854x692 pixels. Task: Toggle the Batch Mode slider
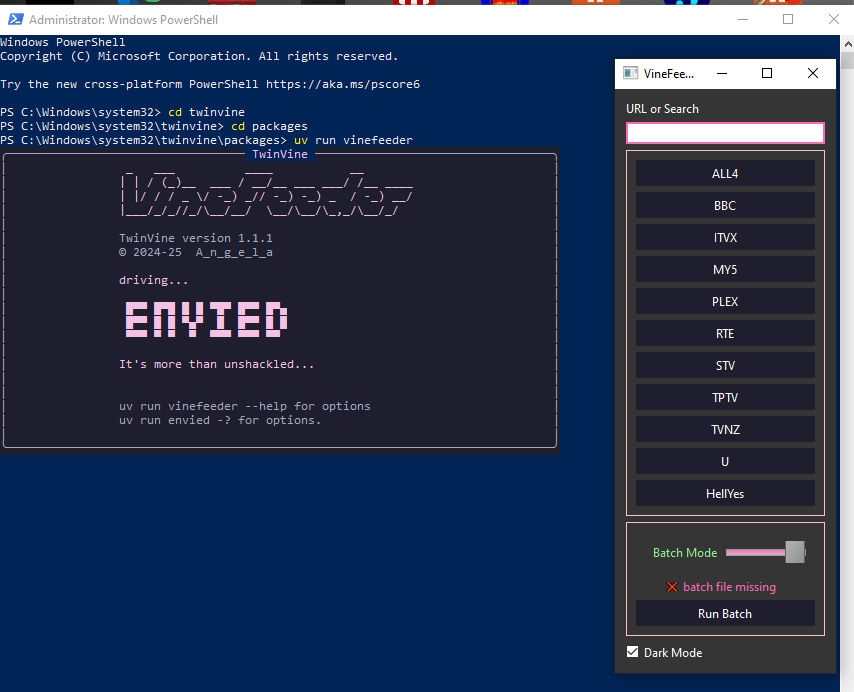766,553
